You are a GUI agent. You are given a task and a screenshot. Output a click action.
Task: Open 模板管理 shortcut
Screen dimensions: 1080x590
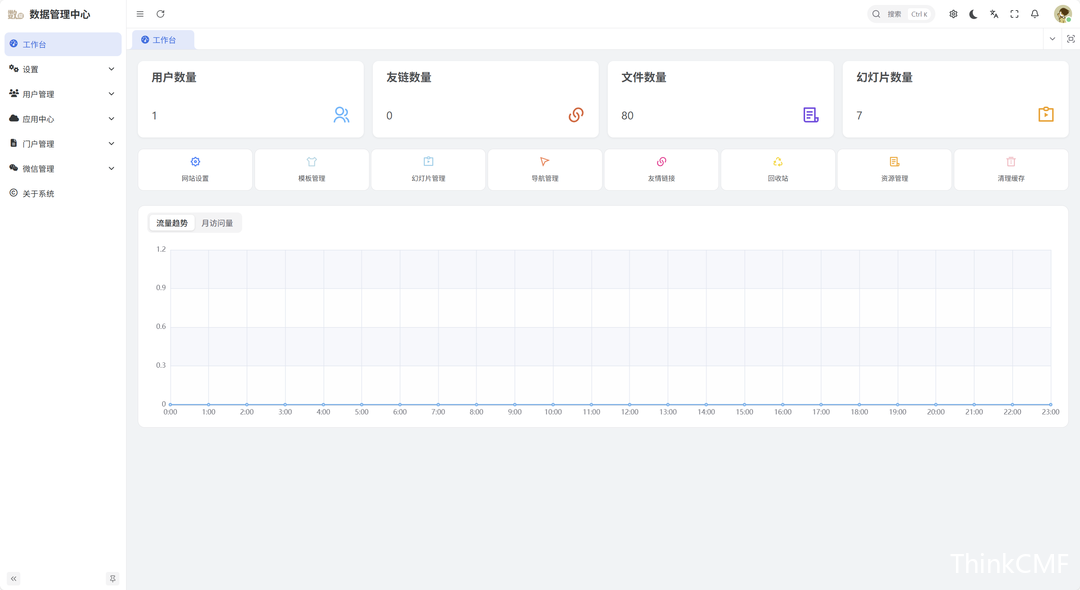[x=311, y=169]
